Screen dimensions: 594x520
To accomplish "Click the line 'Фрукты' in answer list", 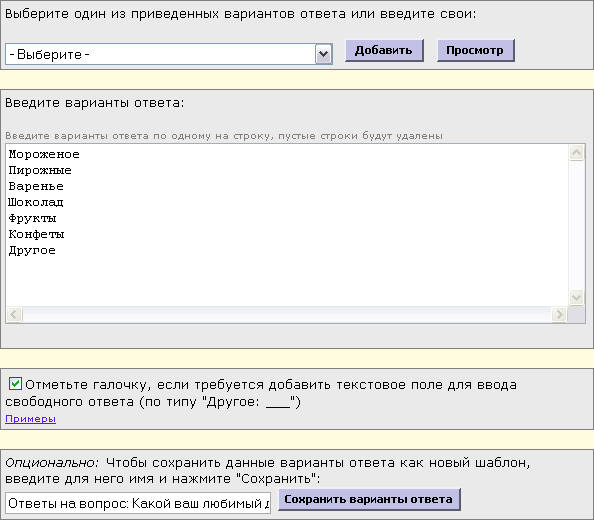I will pos(32,219).
